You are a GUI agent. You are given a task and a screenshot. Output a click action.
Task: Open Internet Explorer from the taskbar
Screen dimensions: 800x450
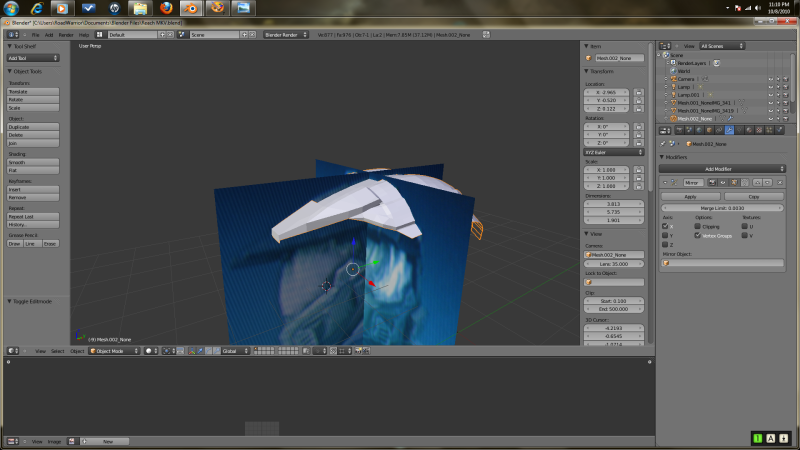tap(37, 8)
